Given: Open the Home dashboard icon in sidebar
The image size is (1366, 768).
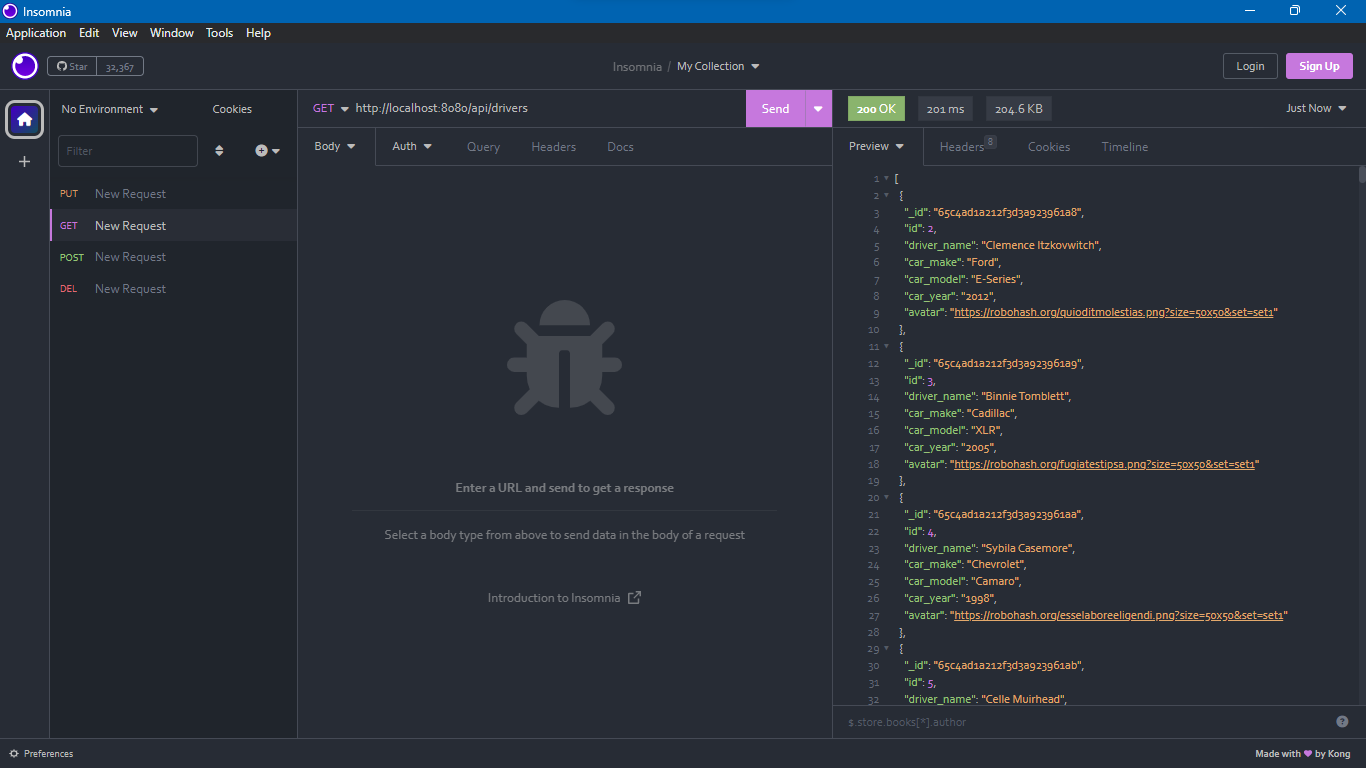Looking at the screenshot, I should [25, 119].
